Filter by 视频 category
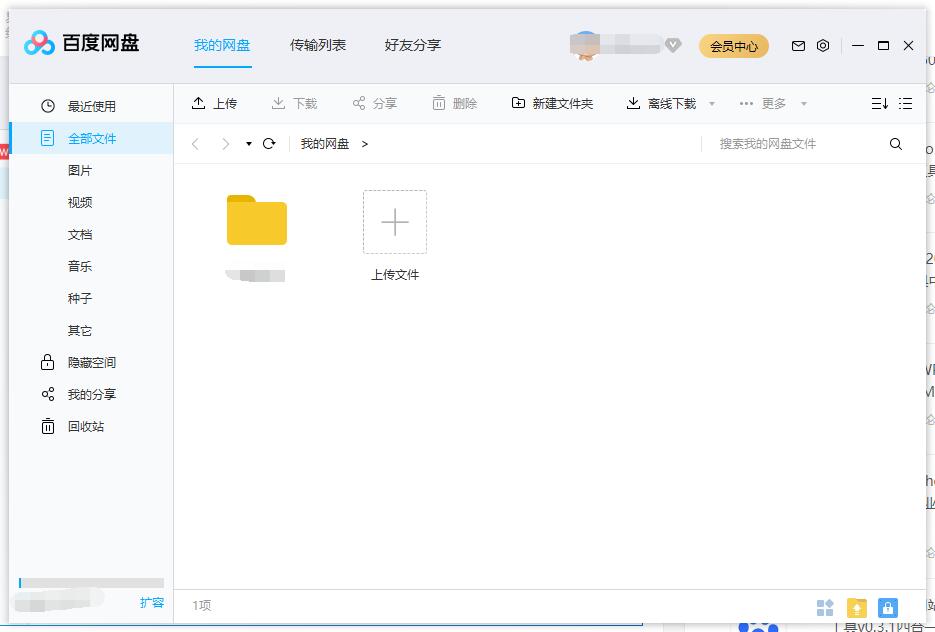 pos(80,203)
